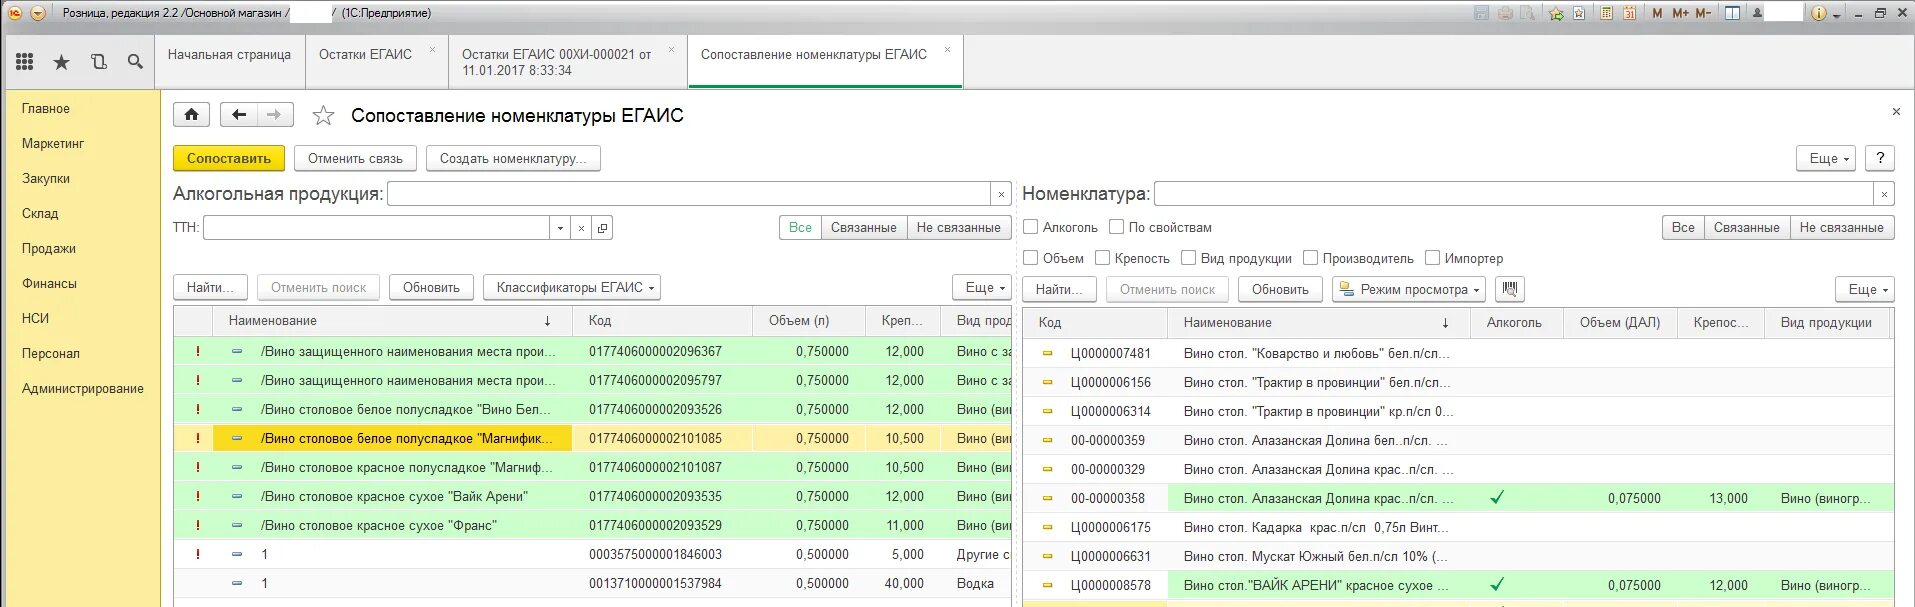The height and width of the screenshot is (607, 1915).
Task: Click Создать номенклатуру... button
Action: coord(513,158)
